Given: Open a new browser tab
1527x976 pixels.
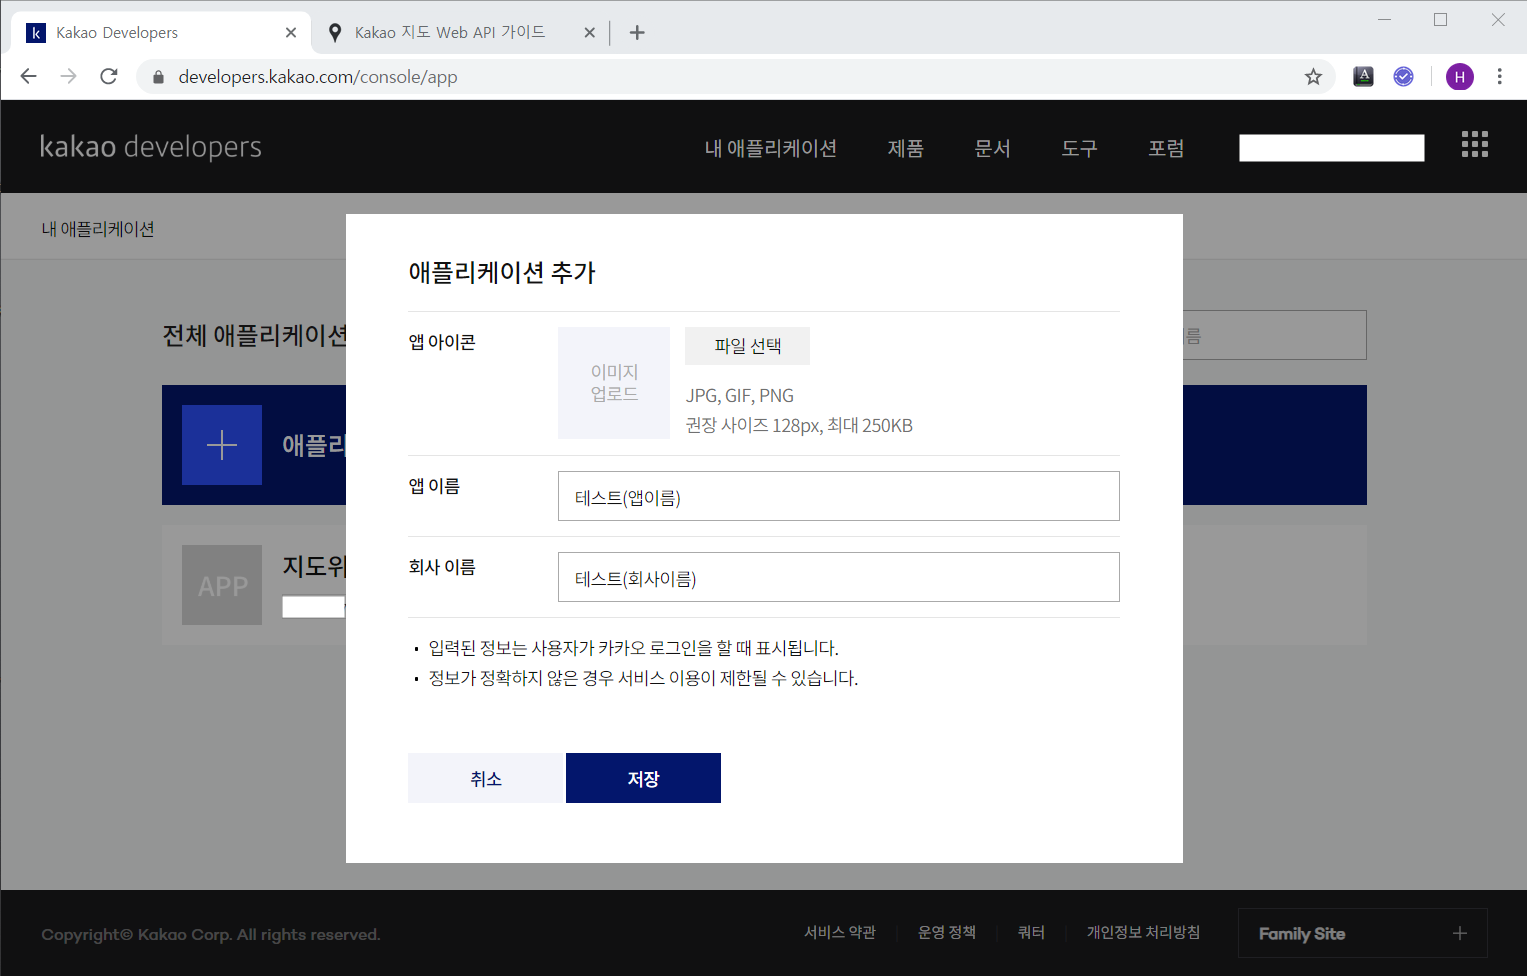Looking at the screenshot, I should click(x=637, y=33).
